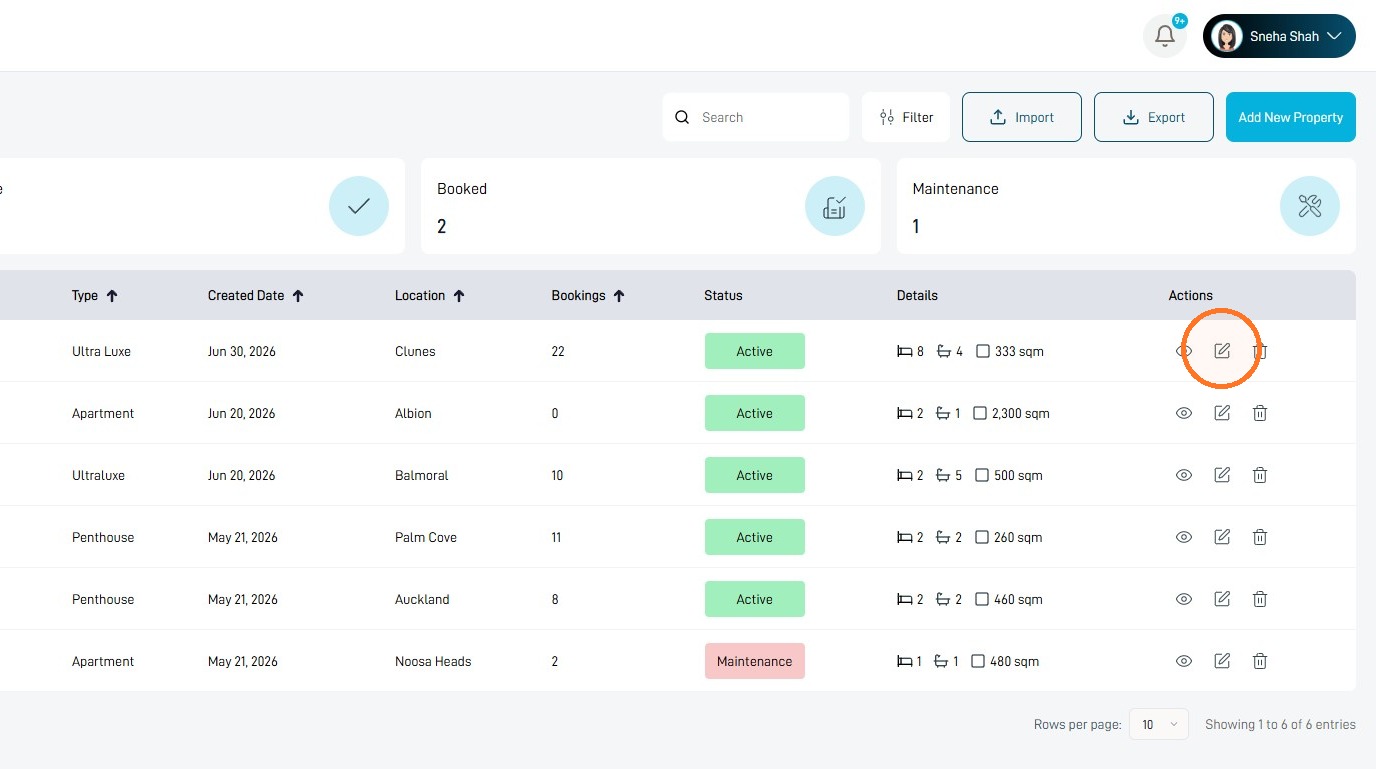View the Noosa Heads property details

coord(1184,661)
